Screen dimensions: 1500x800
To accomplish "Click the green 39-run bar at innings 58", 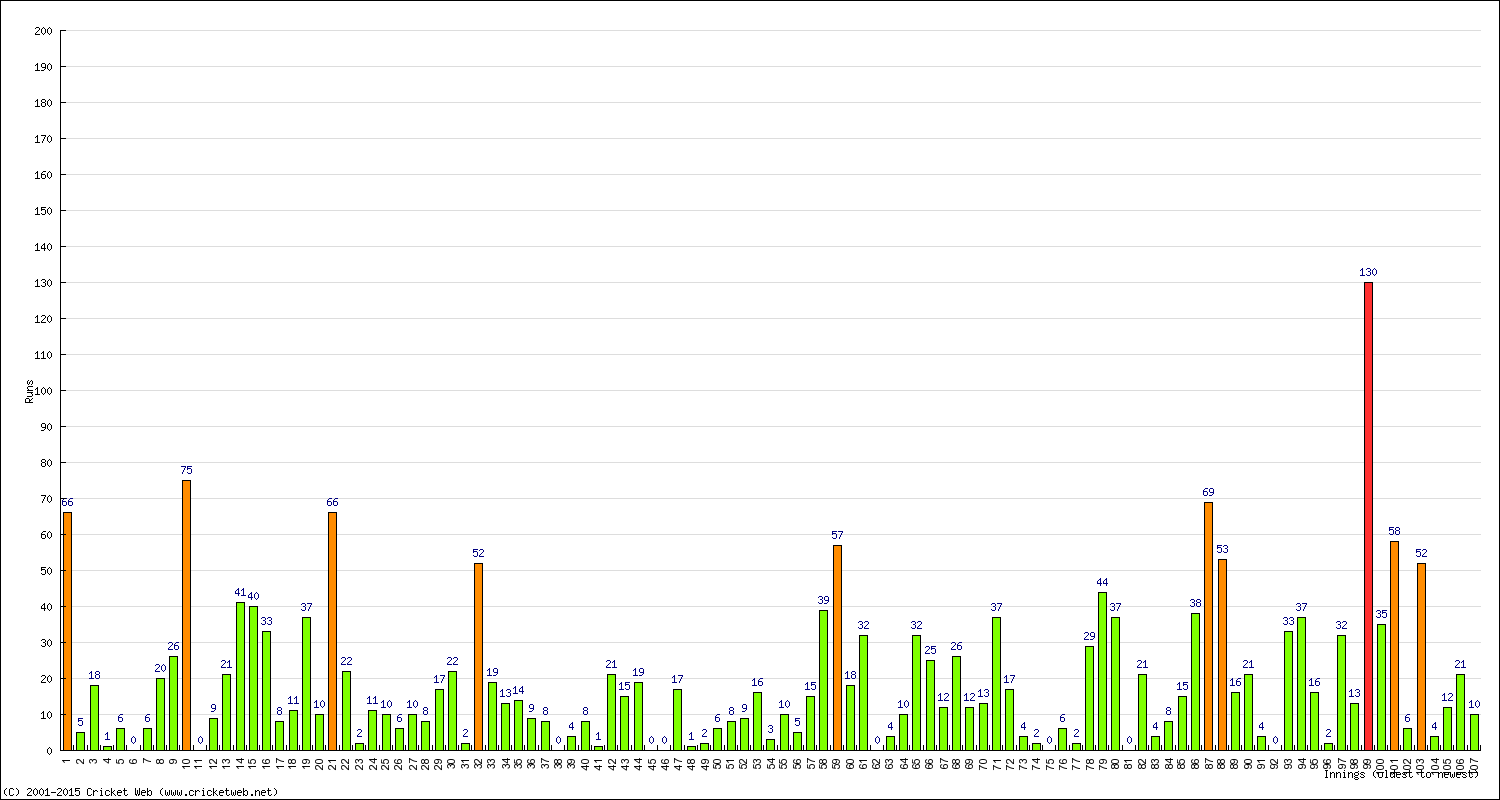I will coord(823,680).
